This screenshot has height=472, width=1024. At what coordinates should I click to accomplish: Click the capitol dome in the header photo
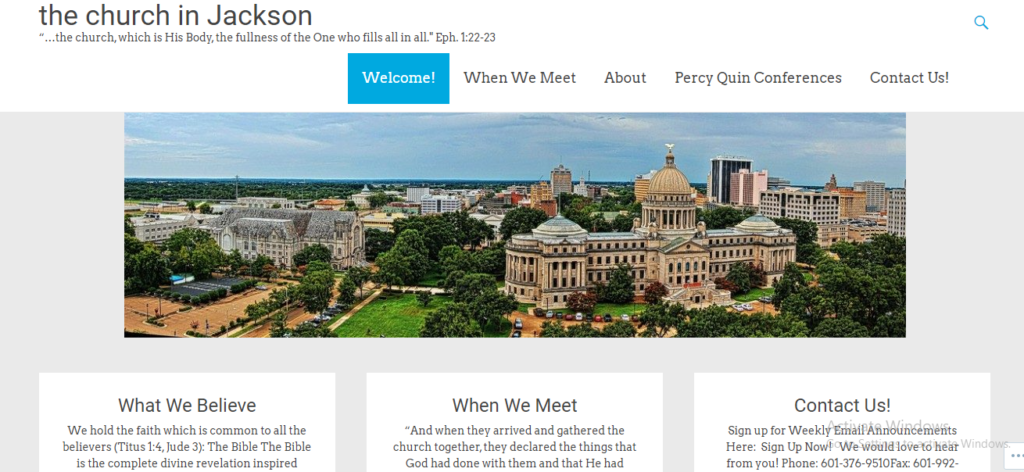click(669, 173)
